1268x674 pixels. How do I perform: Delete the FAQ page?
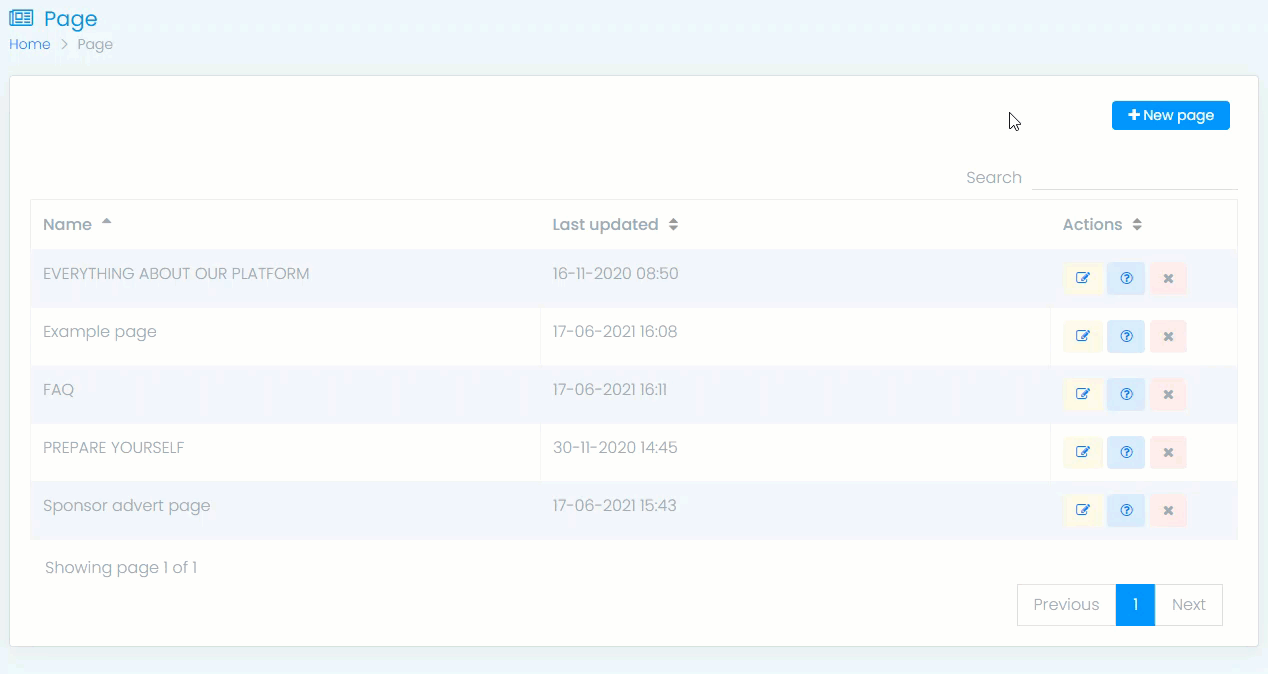(1168, 394)
